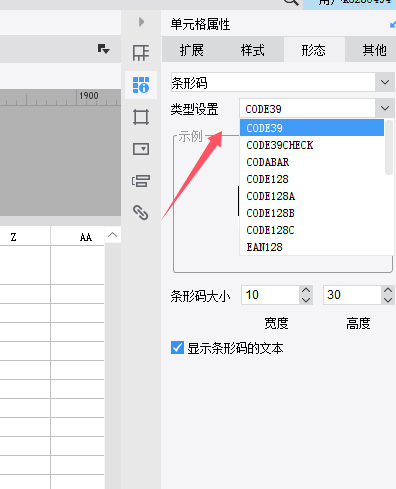Click the 1900 ruler mark
This screenshot has width=396, height=489.
[89, 96]
